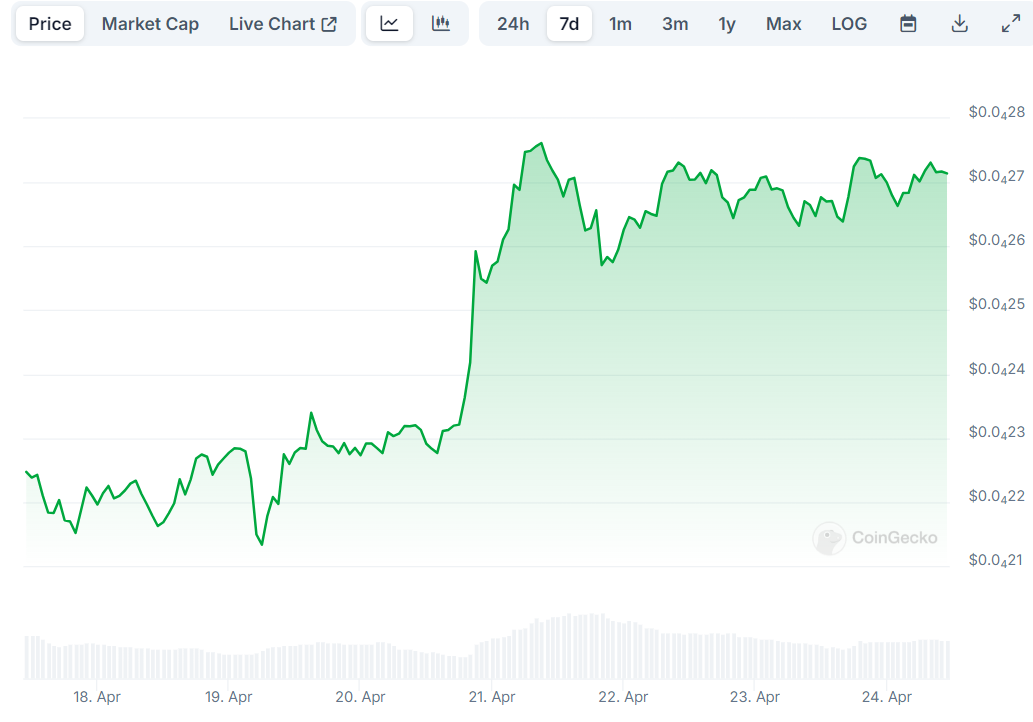Click the volume bars near 22. Apr

click(x=623, y=649)
